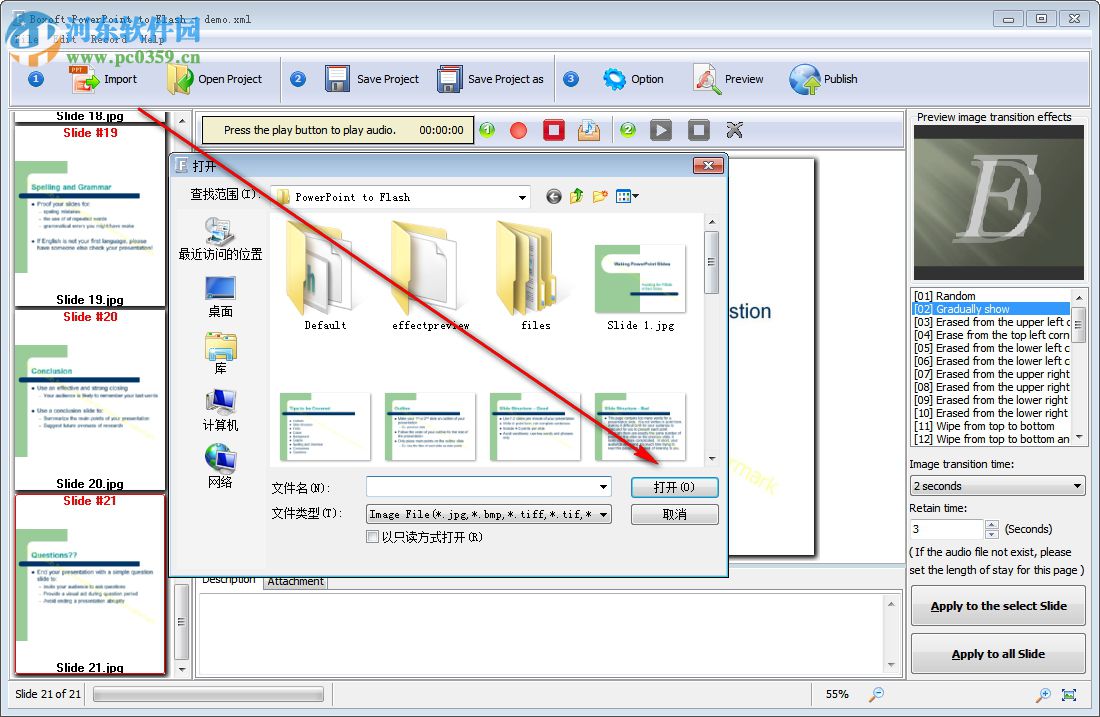Viewport: 1100px width, 717px height.
Task: Click the Apply to all Slide button
Action: click(997, 653)
